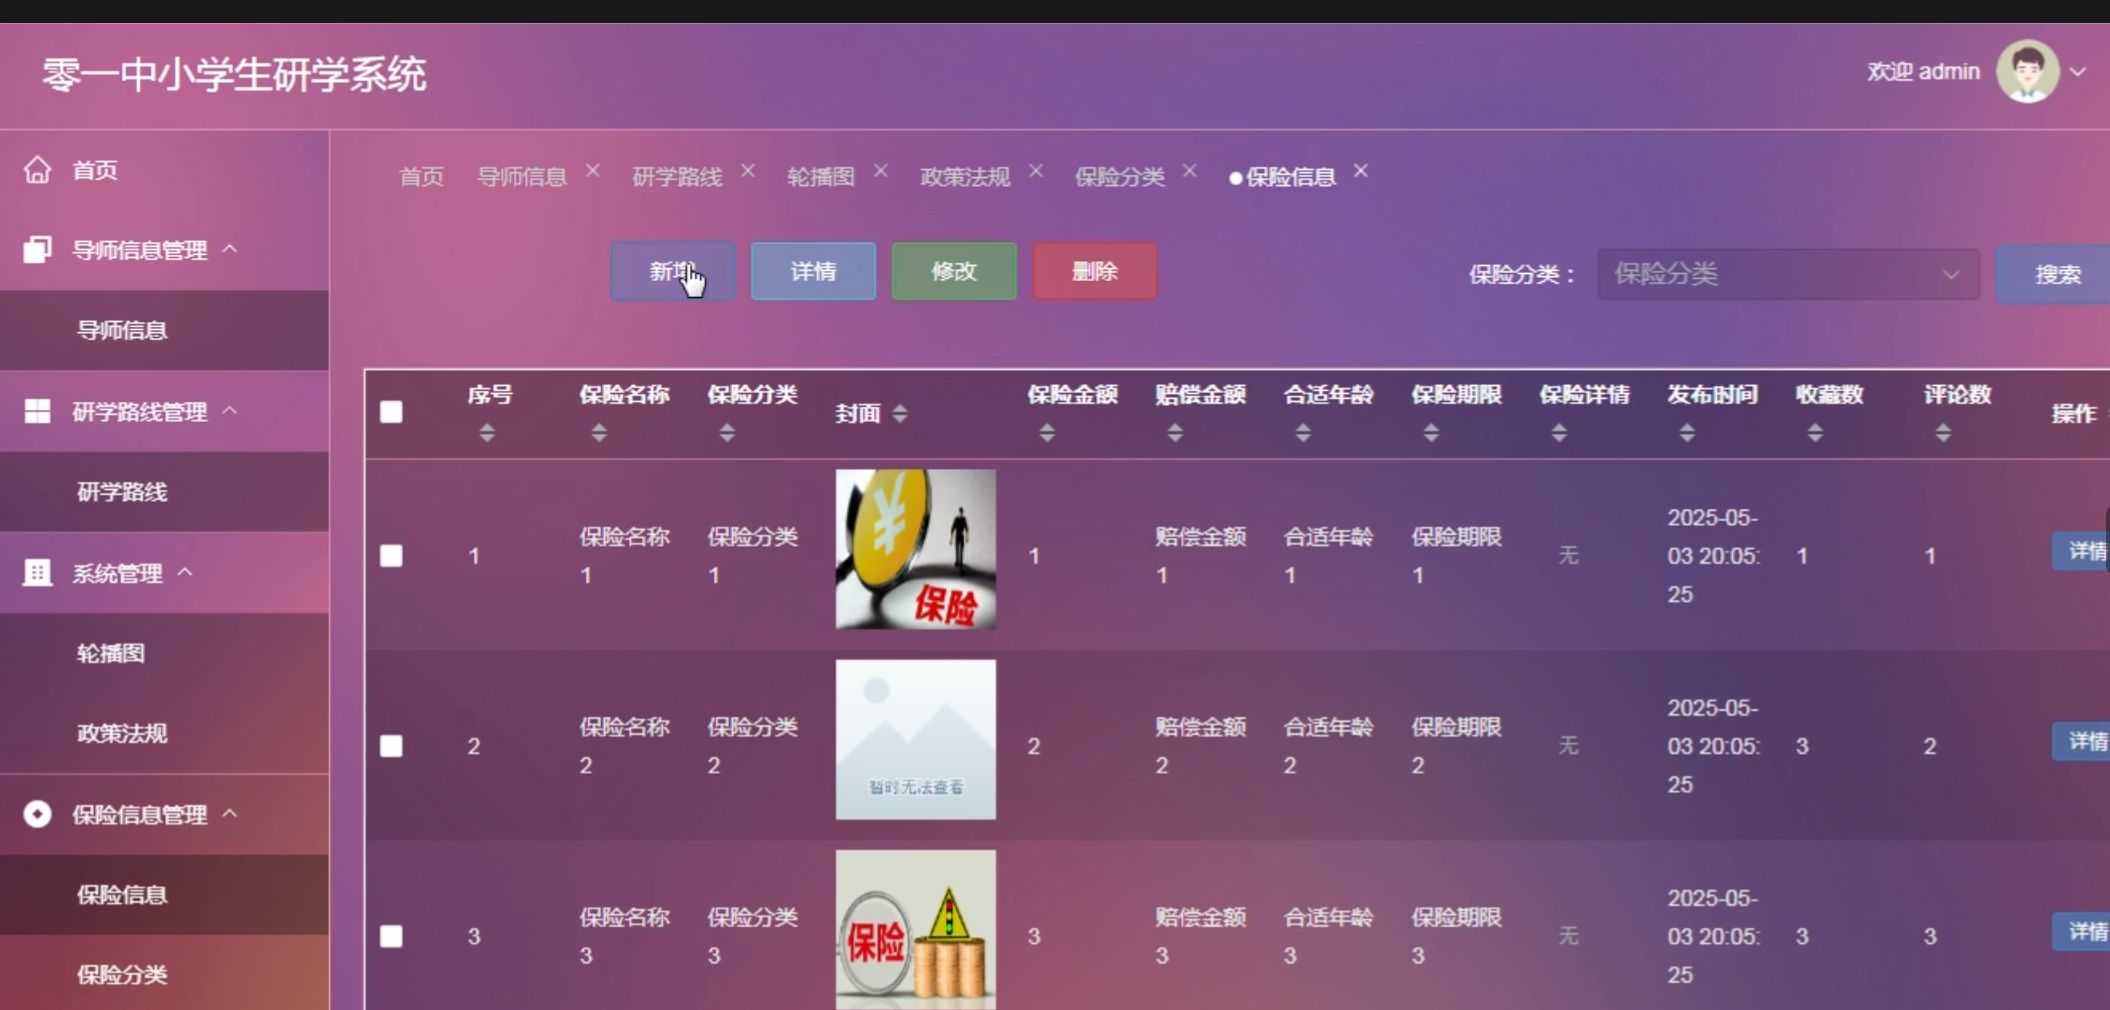Click the admin avatar picture
2110x1010 pixels.
click(x=2026, y=72)
